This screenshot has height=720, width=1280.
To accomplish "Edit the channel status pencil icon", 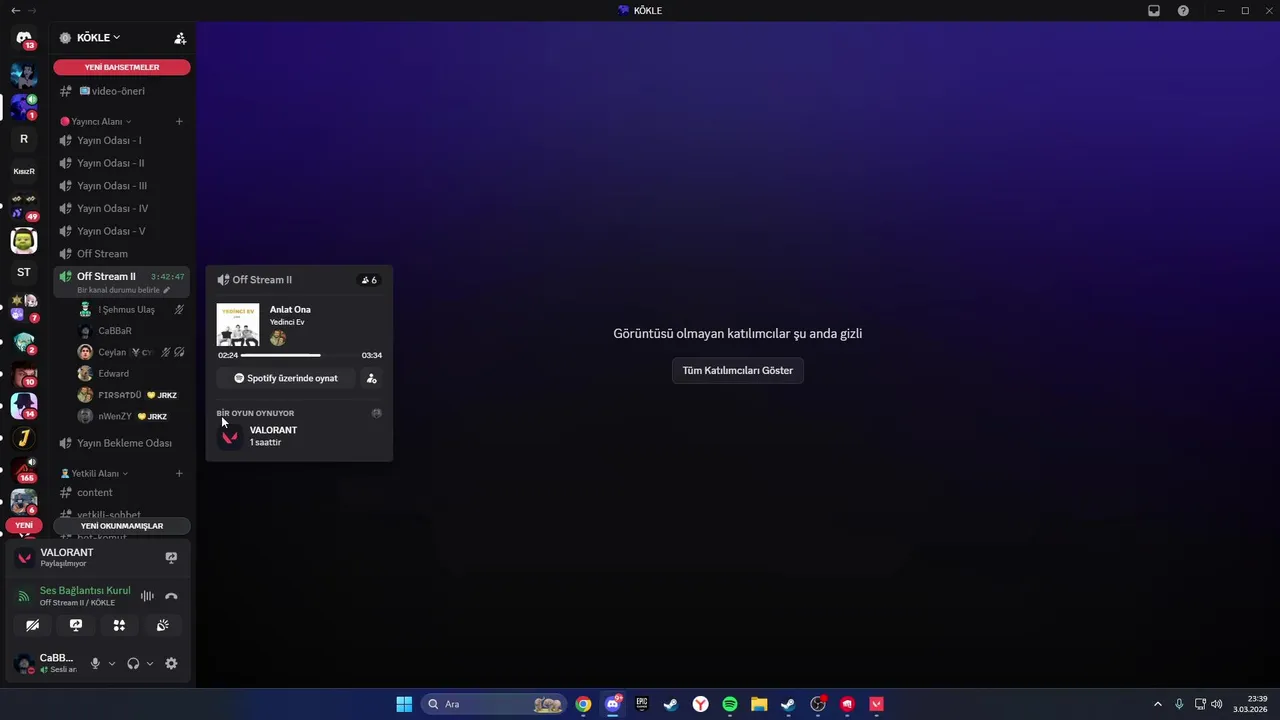I will point(167,290).
